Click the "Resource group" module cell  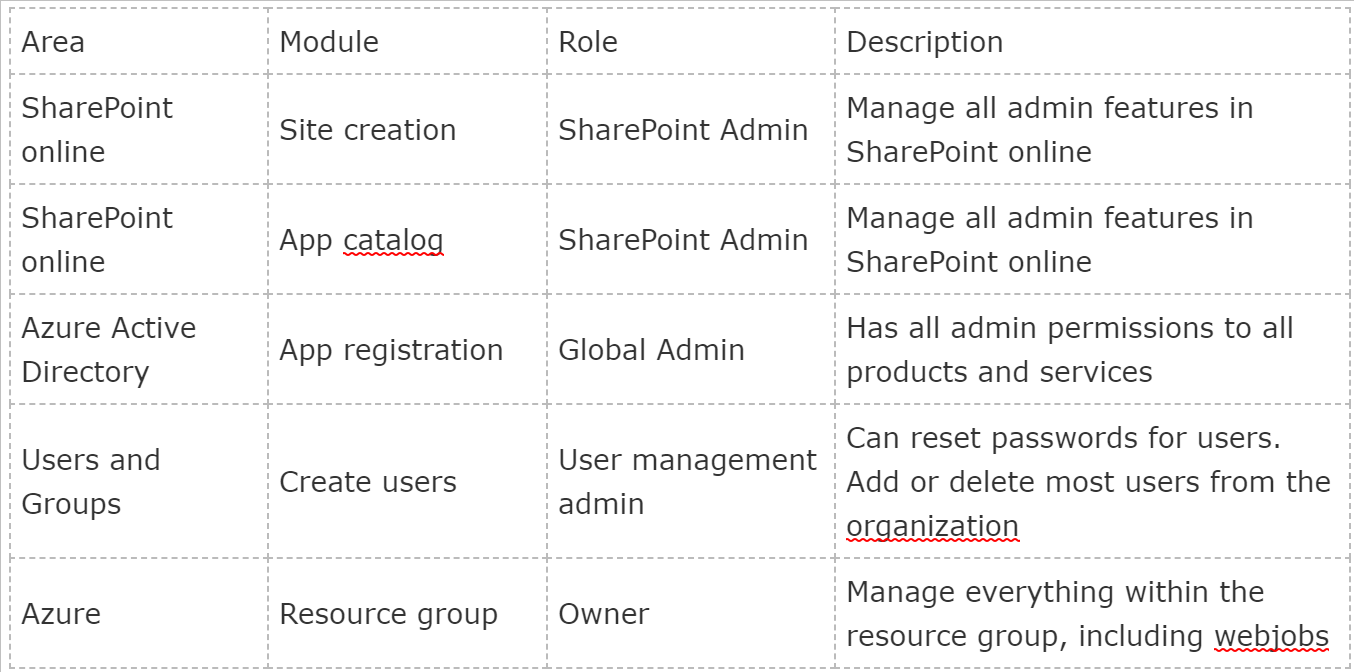click(407, 614)
